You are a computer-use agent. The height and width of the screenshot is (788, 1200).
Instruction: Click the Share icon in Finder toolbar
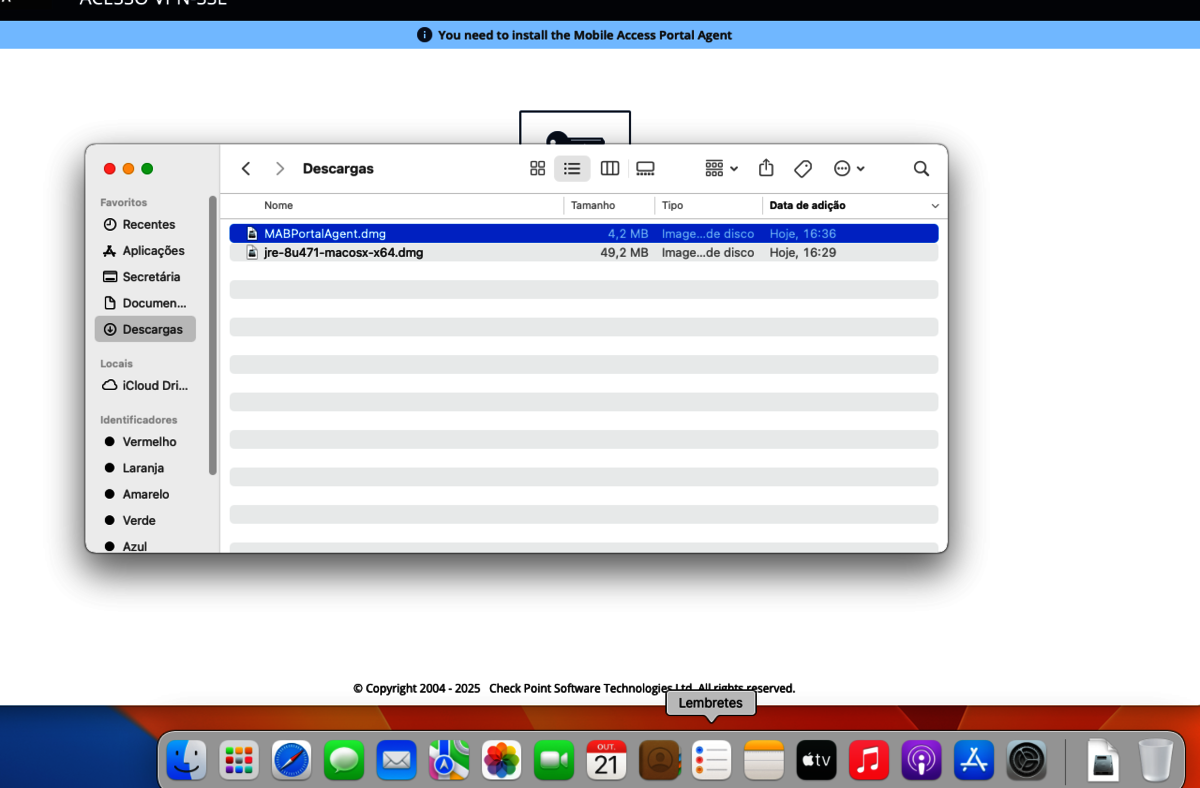point(766,169)
